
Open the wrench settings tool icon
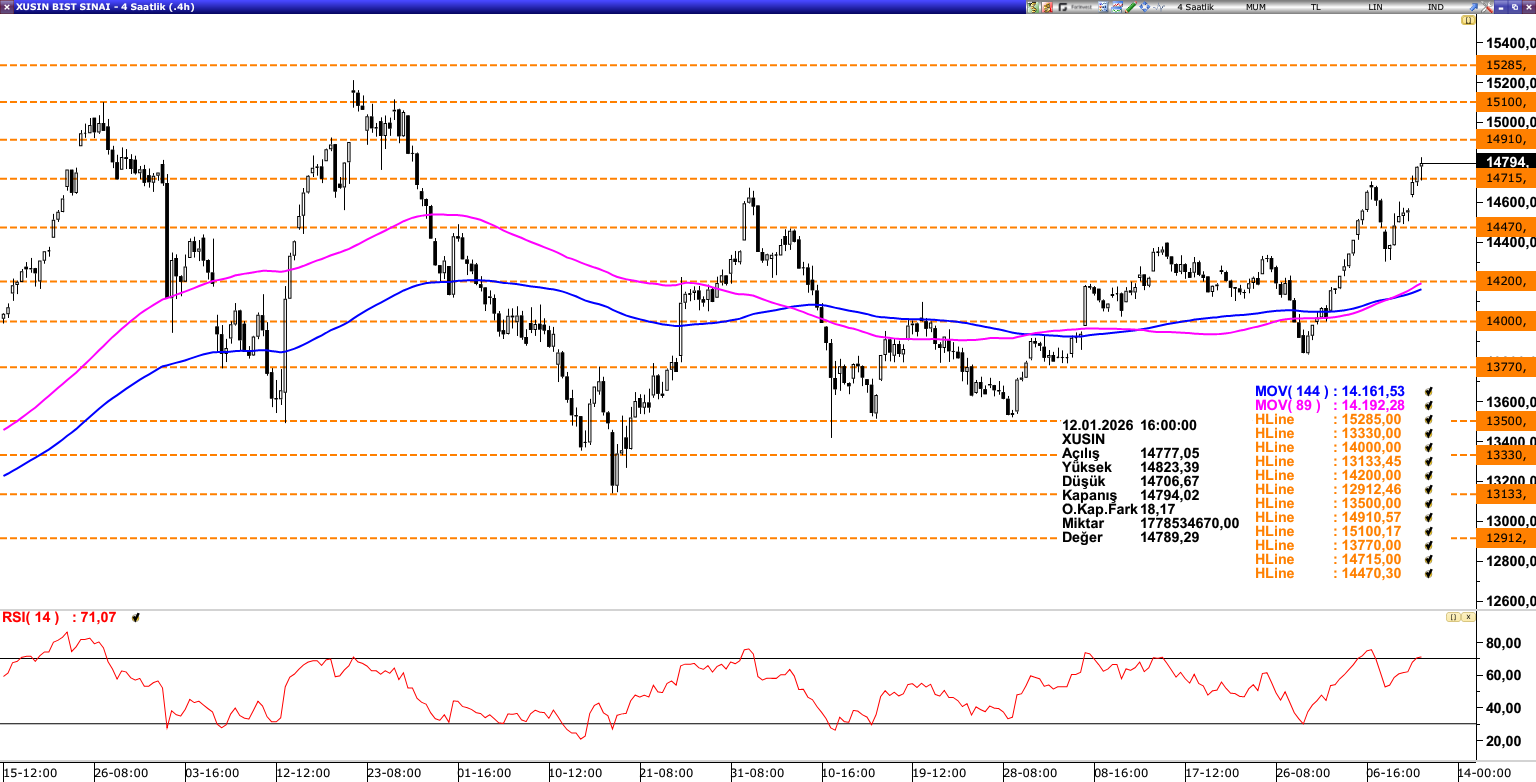click(1487, 7)
